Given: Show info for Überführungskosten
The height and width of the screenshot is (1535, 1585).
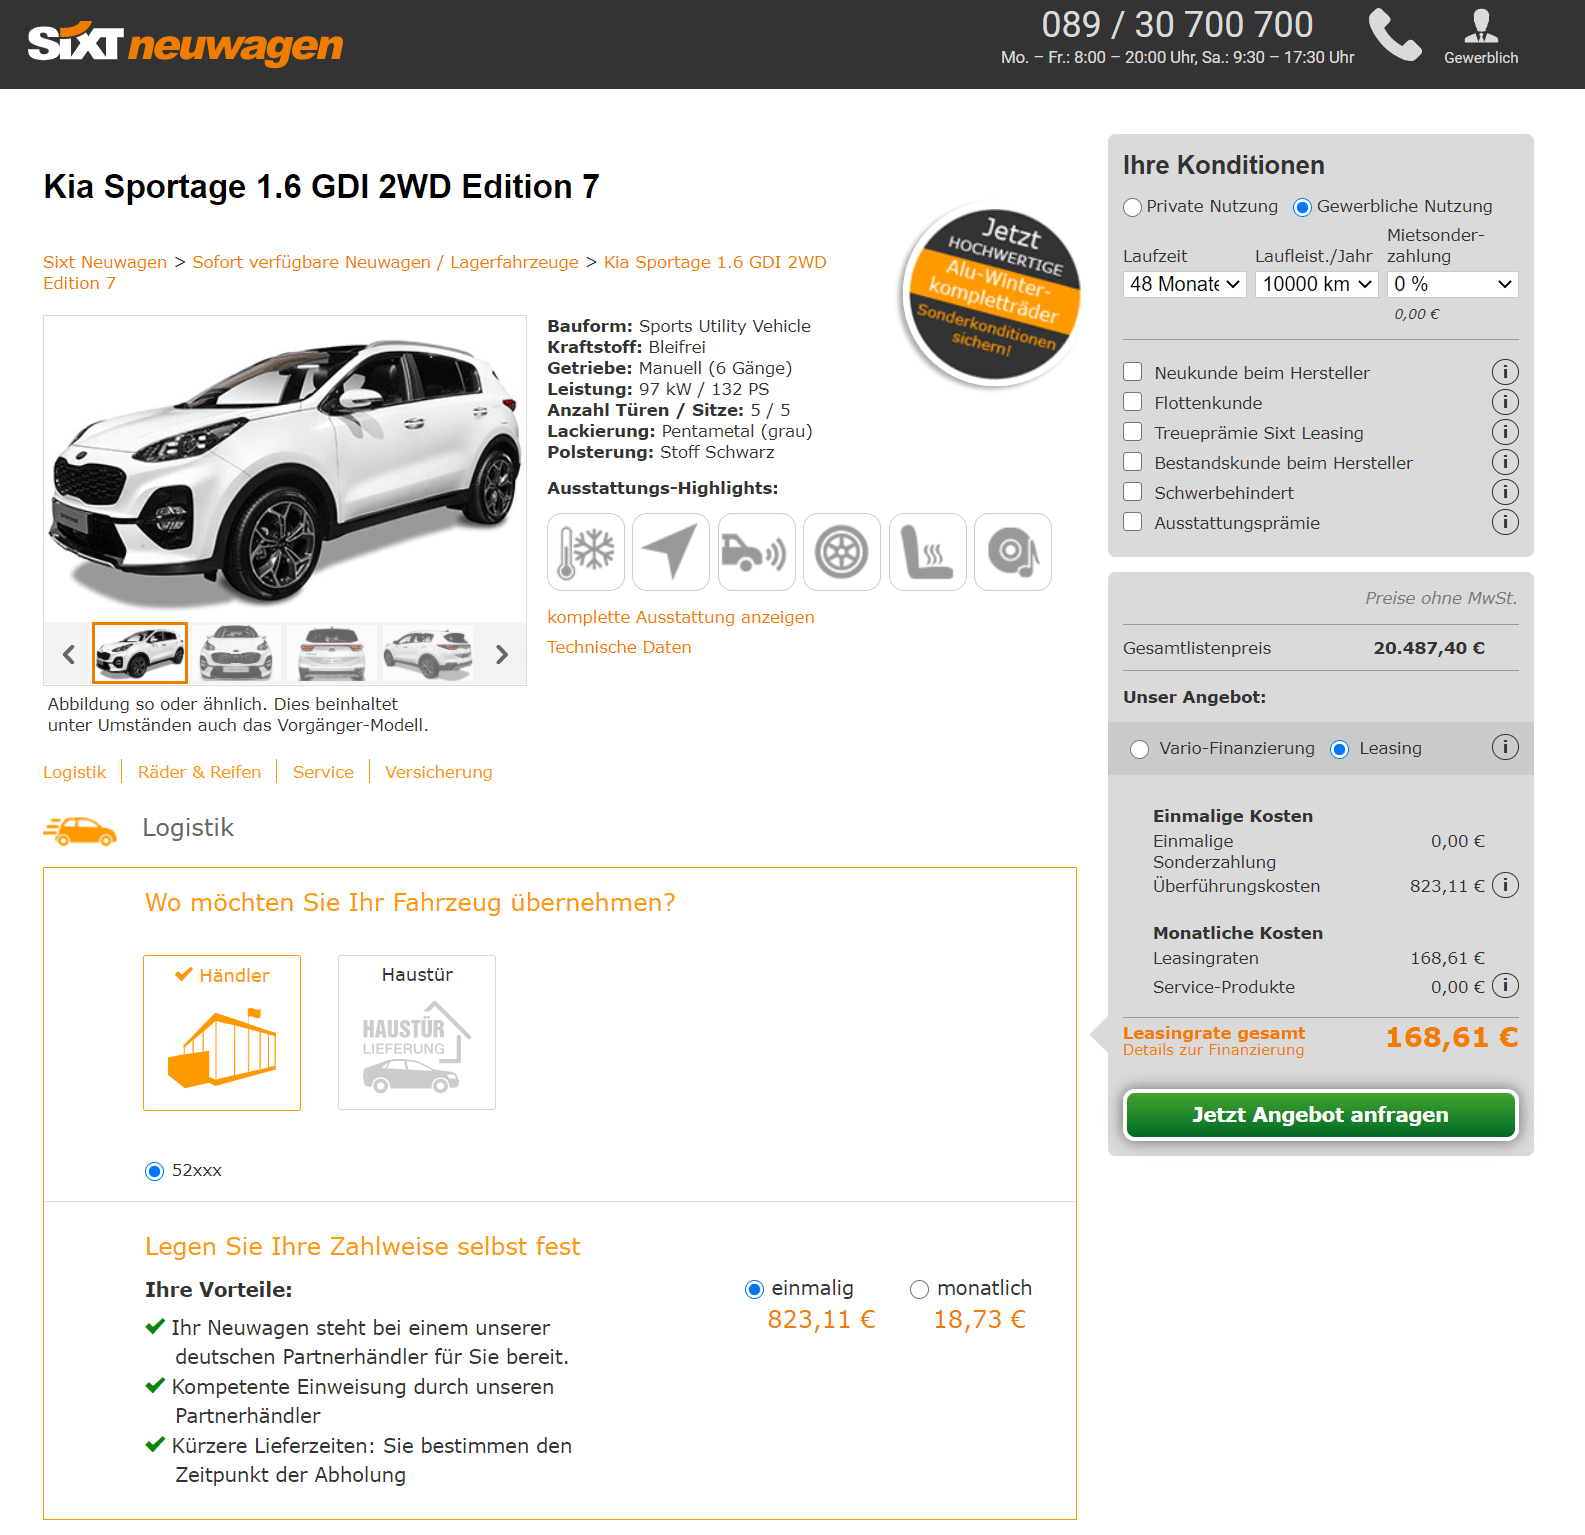Looking at the screenshot, I should [1505, 885].
